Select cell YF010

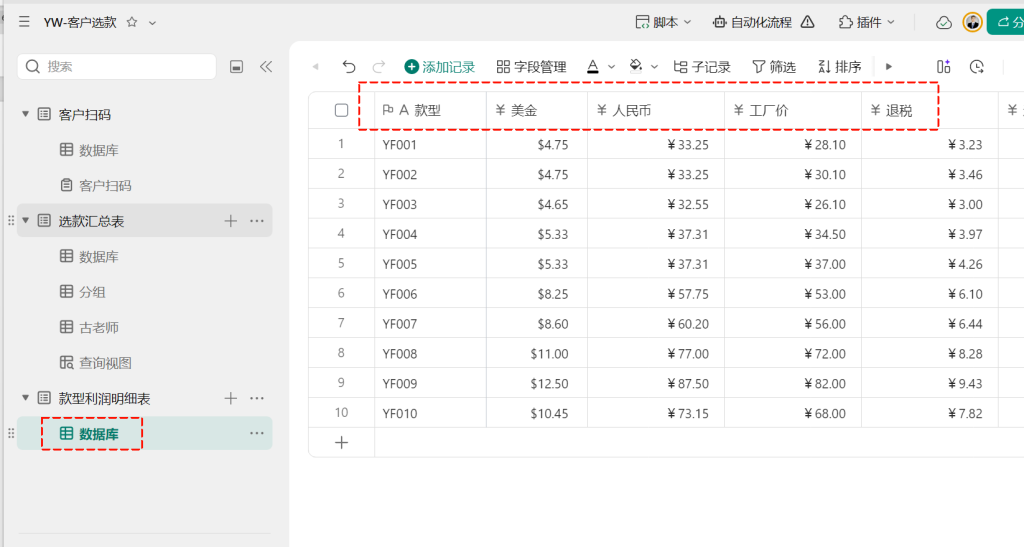pos(431,413)
